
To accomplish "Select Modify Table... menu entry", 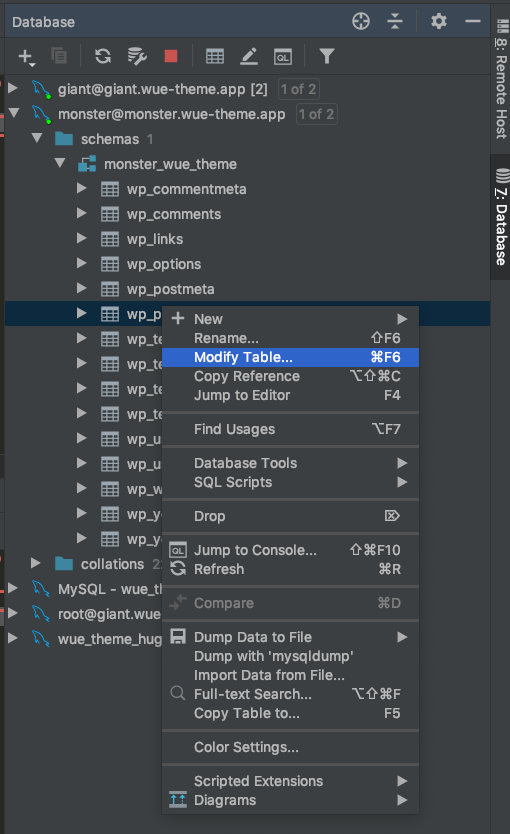I will tap(290, 357).
